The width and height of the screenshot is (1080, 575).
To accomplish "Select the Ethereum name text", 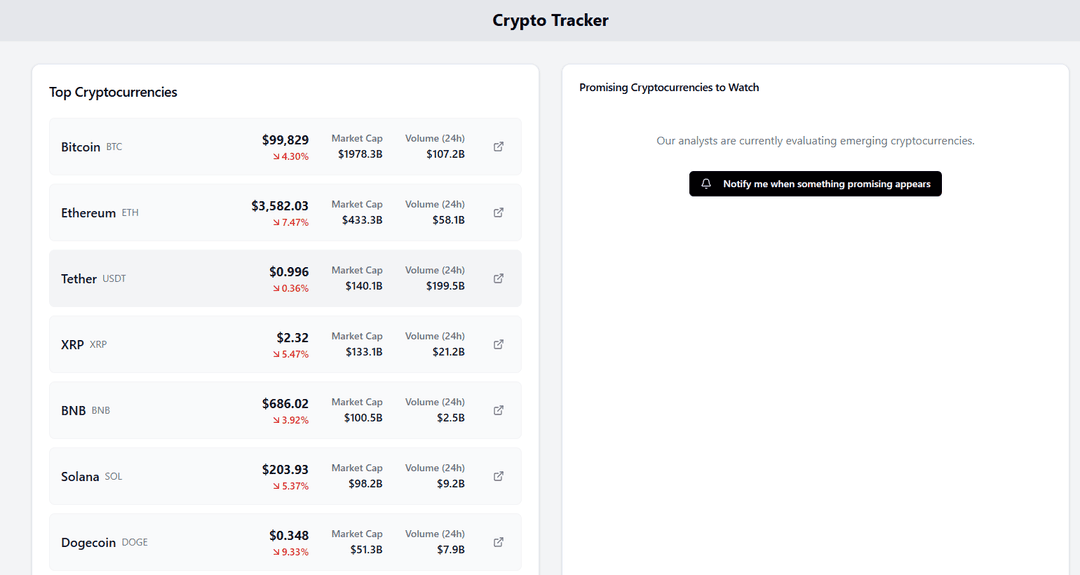I will [88, 213].
